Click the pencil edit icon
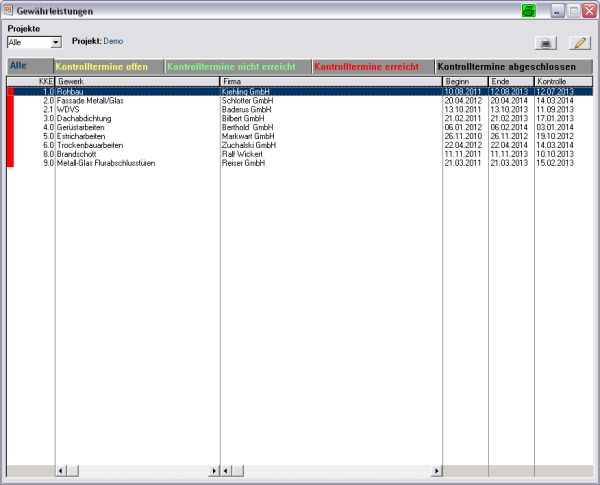The height and width of the screenshot is (485, 600). pyautogui.click(x=579, y=43)
